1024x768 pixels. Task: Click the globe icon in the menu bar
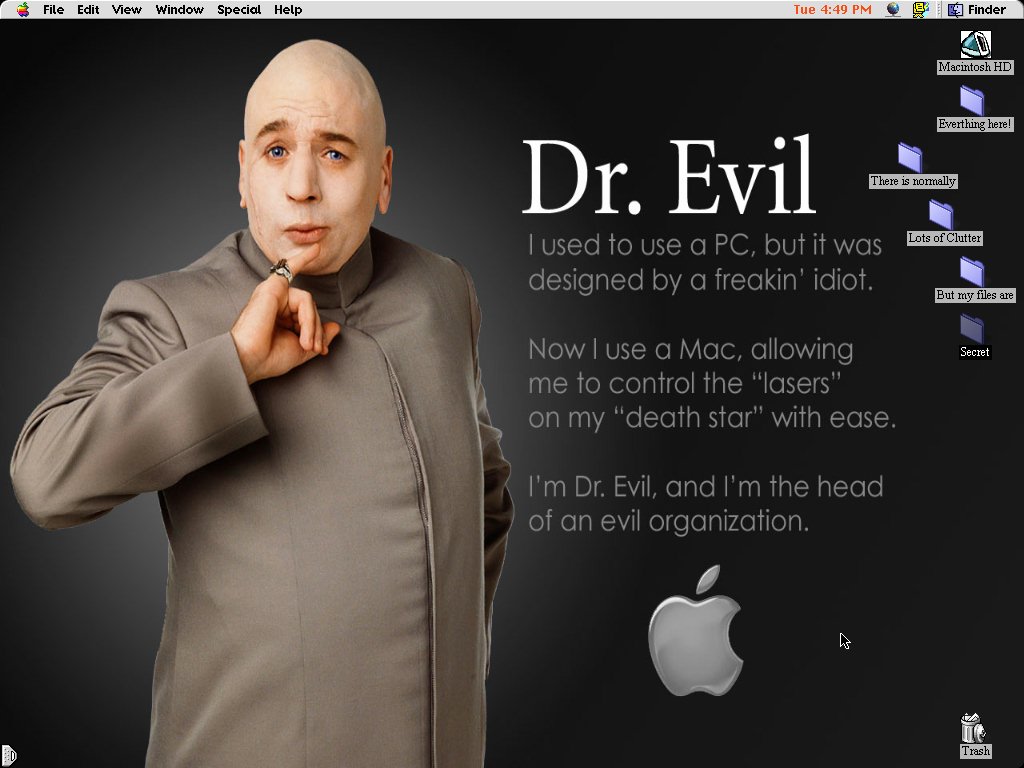(893, 9)
